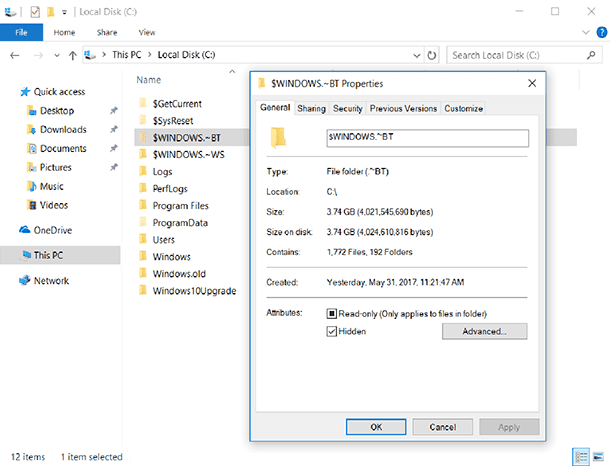Image resolution: width=610 pixels, height=466 pixels.
Task: Click This PC in the address breadcrumb
Action: pyautogui.click(x=126, y=55)
